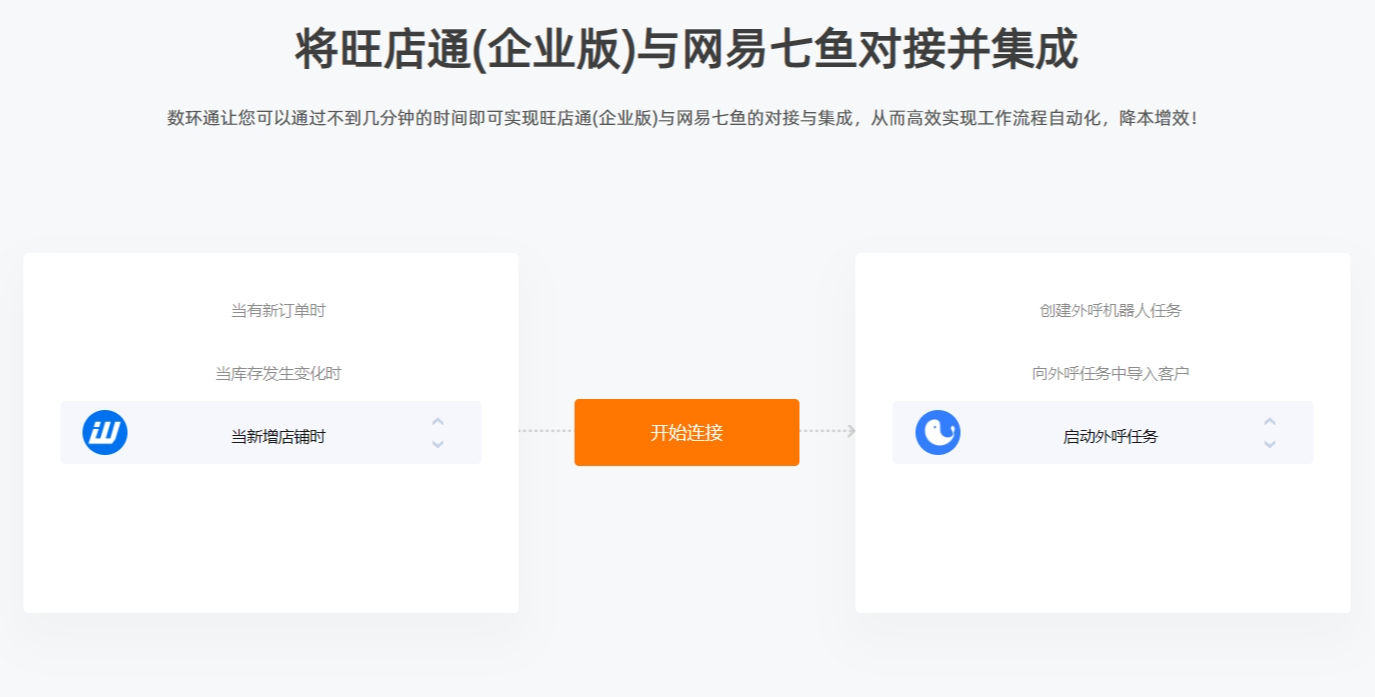Click the blue Wangdiantong logo icon
This screenshot has height=697, width=1375.
pos(105,433)
